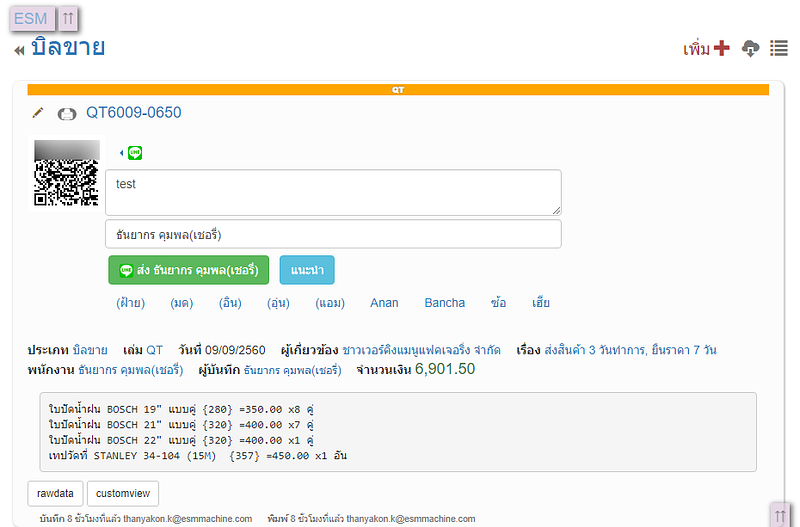Image resolution: width=800 pixels, height=527 pixels.
Task: Click the scroll-to-top arrows at bottom right
Action: [780, 514]
